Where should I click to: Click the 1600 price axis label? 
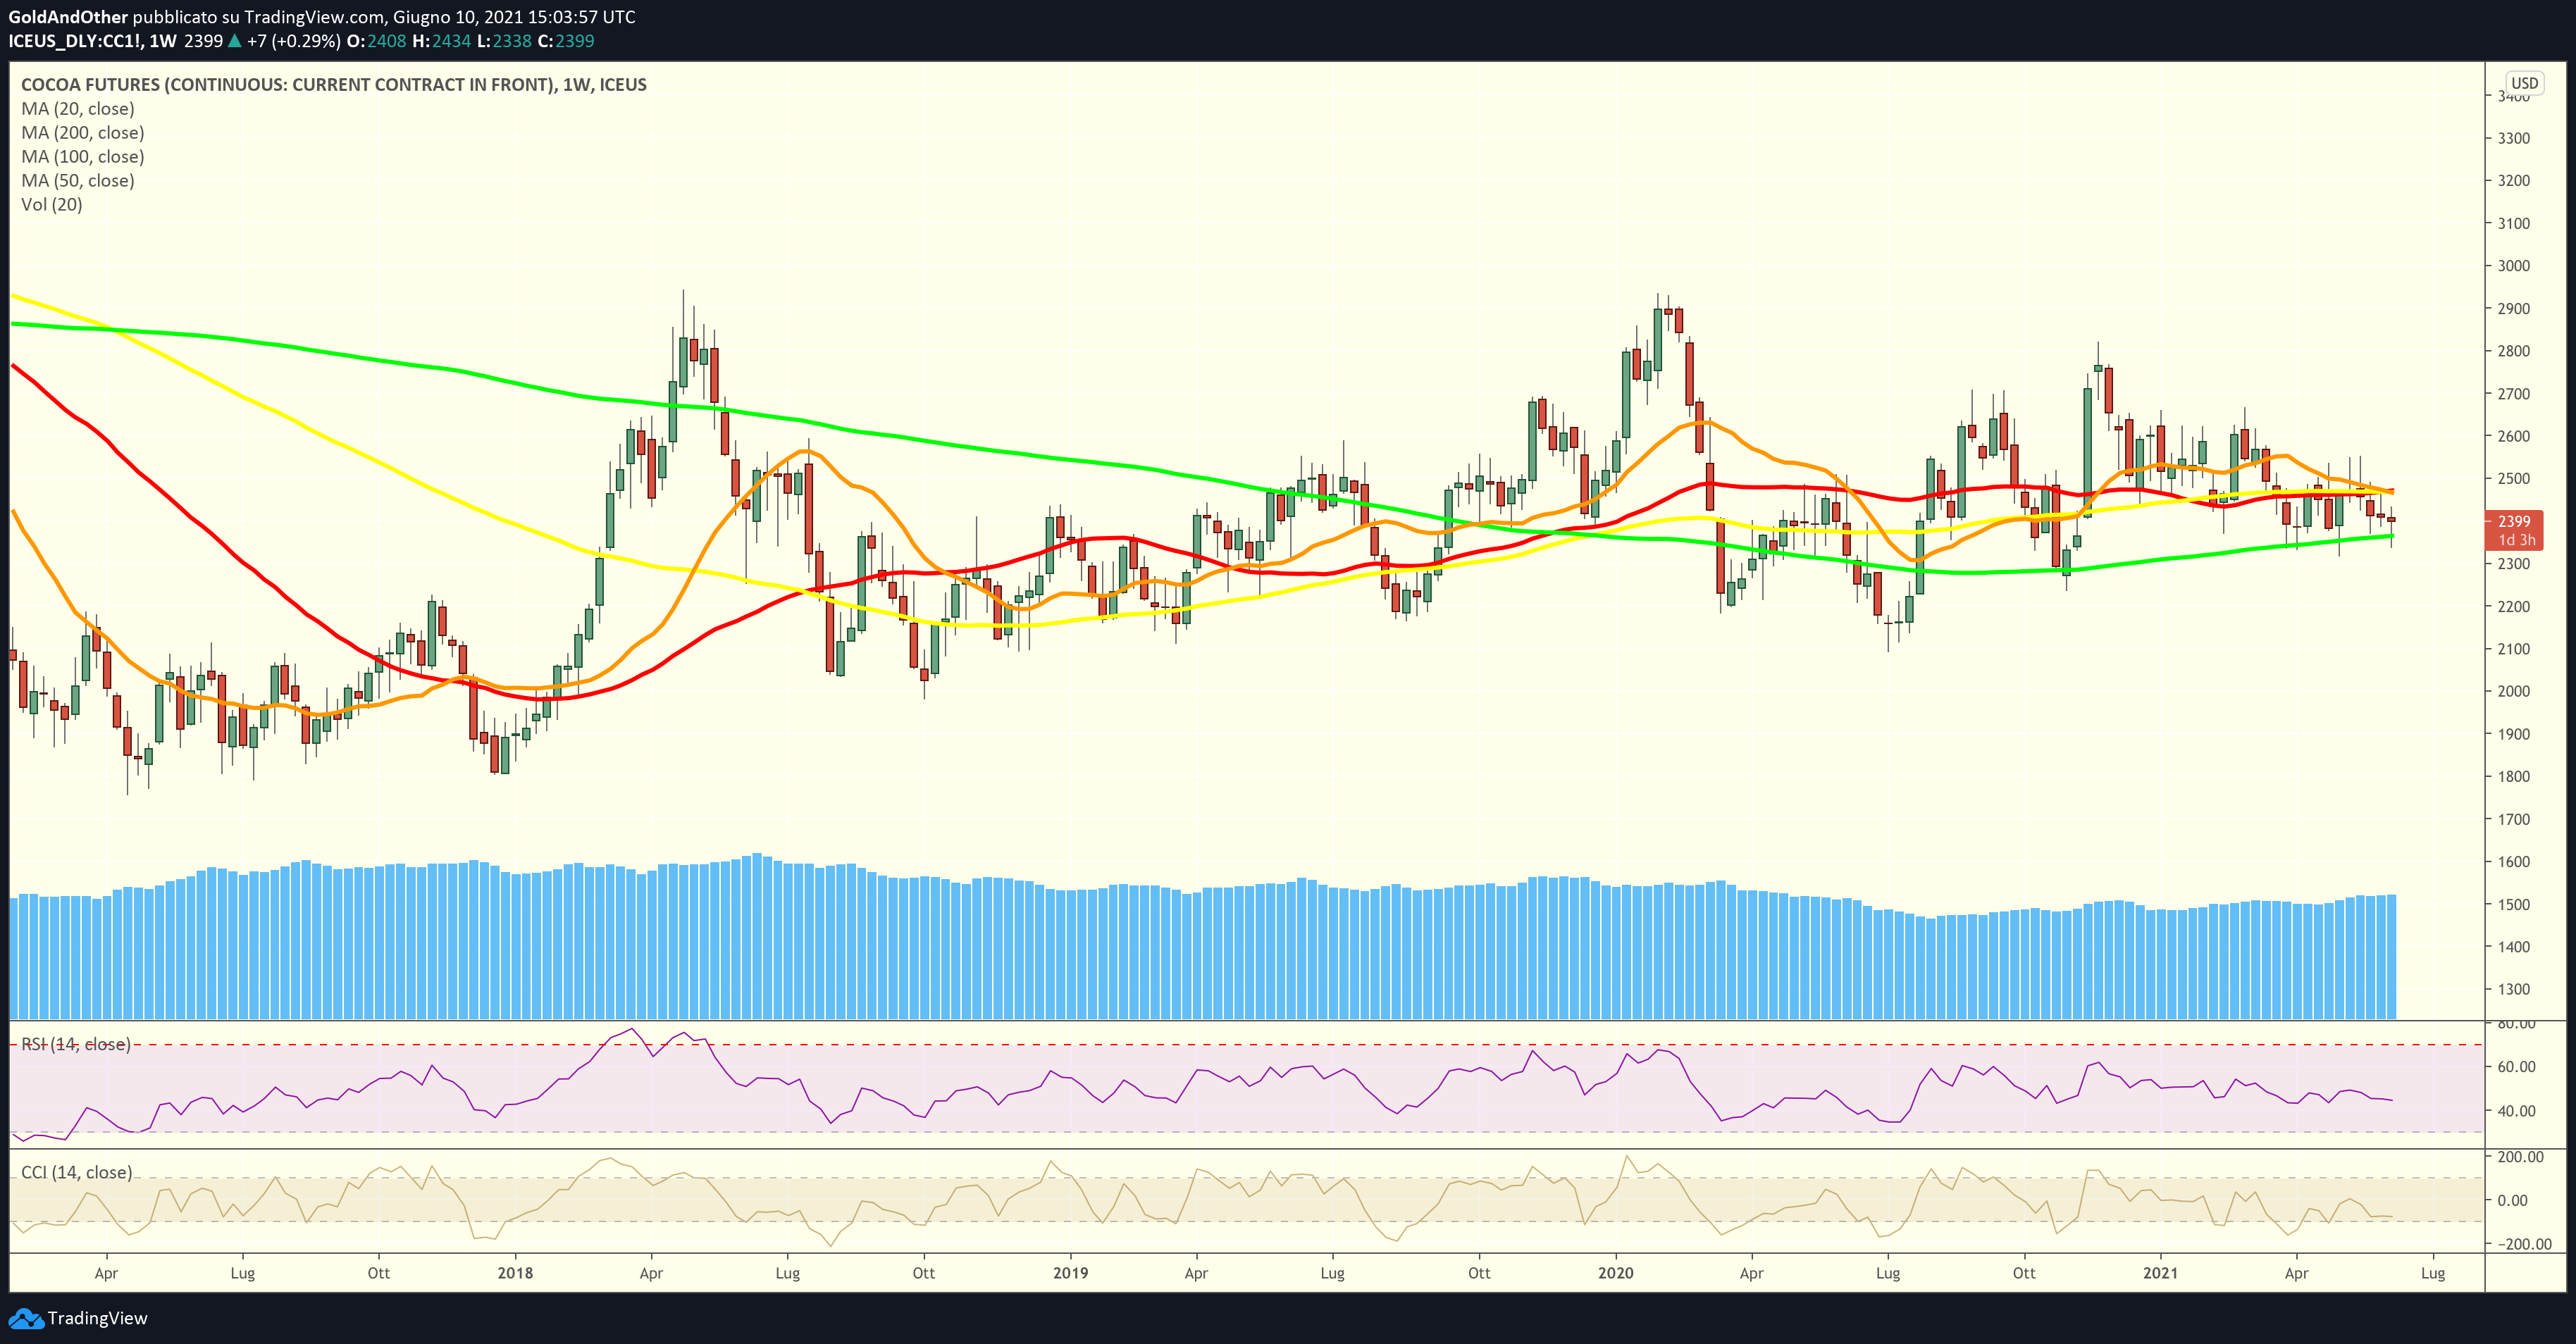[2514, 862]
